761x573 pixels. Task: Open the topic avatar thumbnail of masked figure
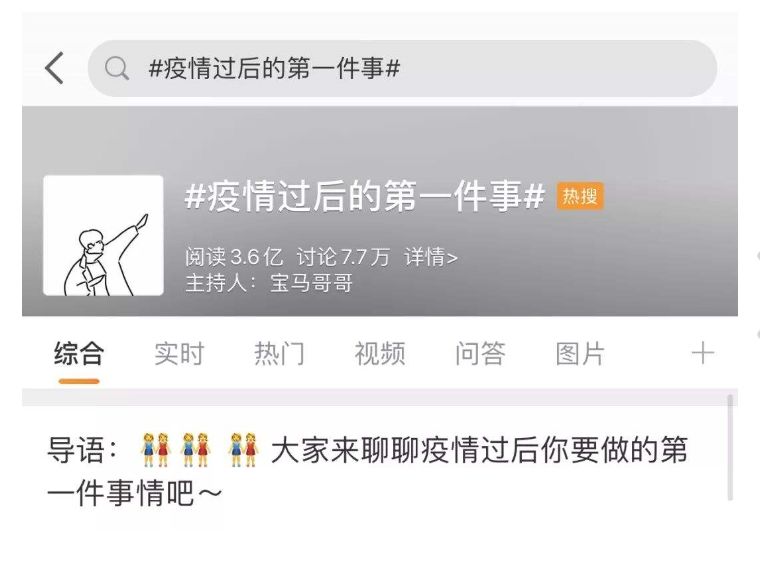(x=103, y=235)
